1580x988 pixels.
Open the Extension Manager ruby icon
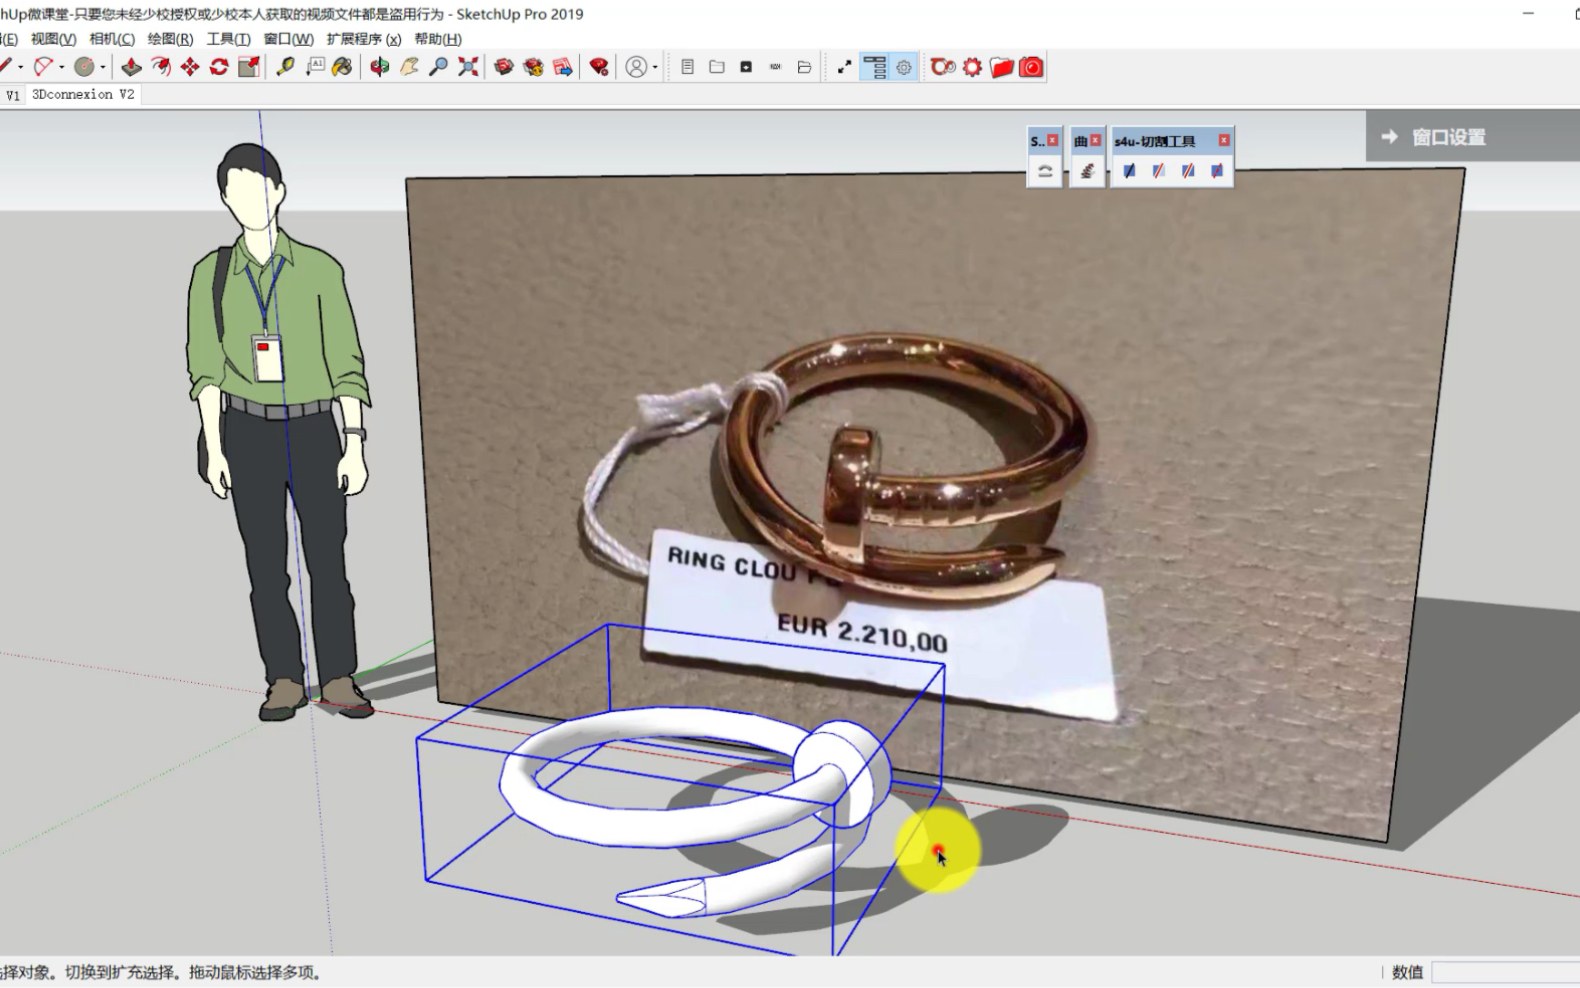(x=599, y=67)
